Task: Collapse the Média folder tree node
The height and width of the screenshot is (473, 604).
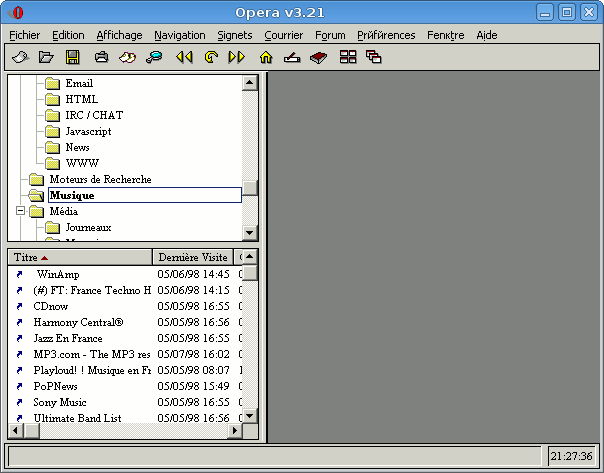Action: pyautogui.click(x=20, y=211)
